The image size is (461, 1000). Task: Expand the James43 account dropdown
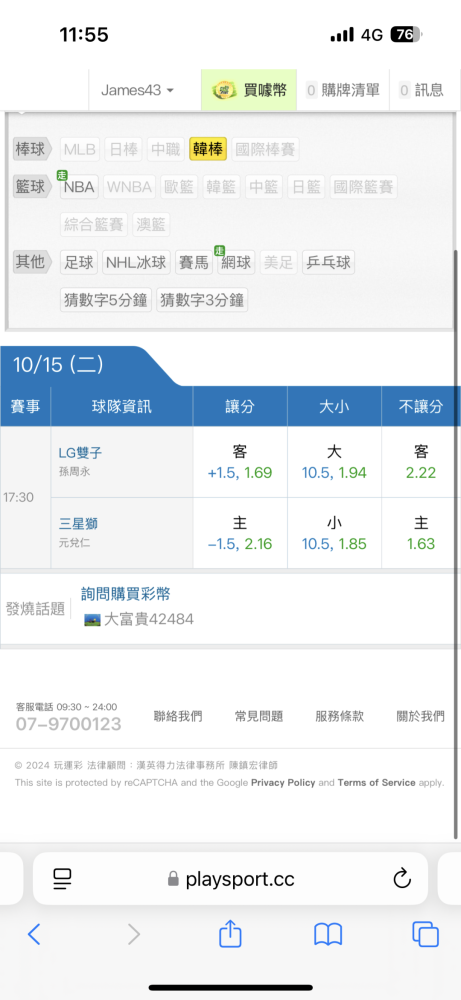tap(137, 90)
